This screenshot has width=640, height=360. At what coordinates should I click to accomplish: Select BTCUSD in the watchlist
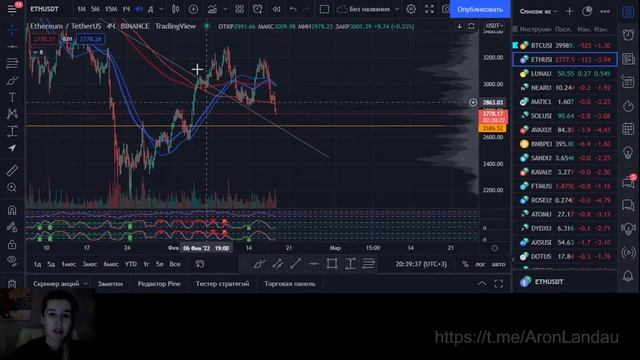point(564,45)
